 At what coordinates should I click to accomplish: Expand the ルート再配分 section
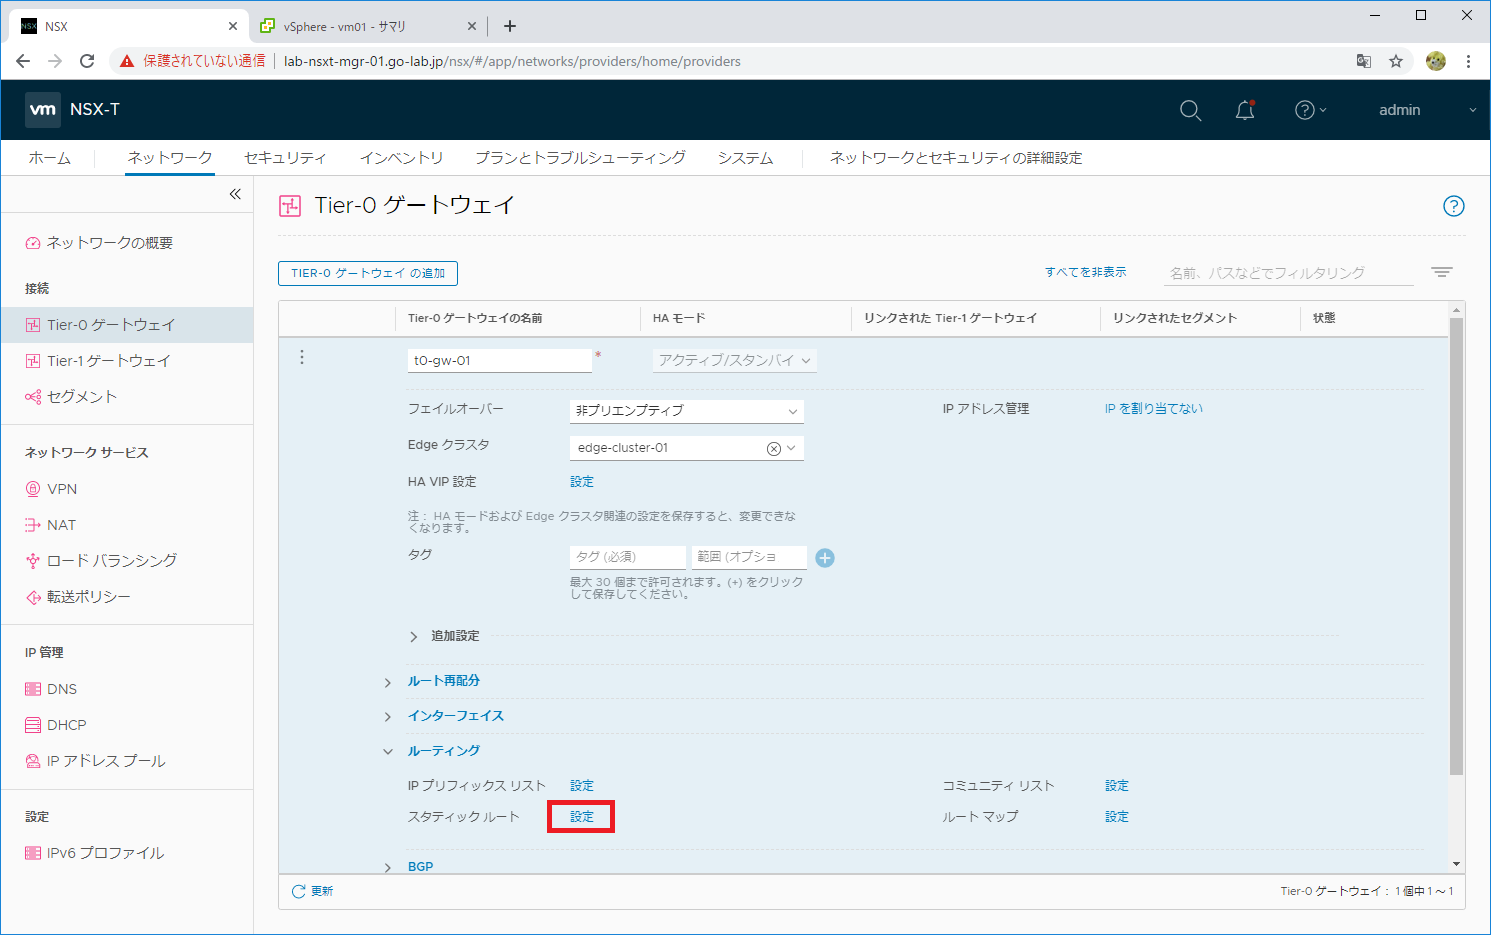coord(388,682)
